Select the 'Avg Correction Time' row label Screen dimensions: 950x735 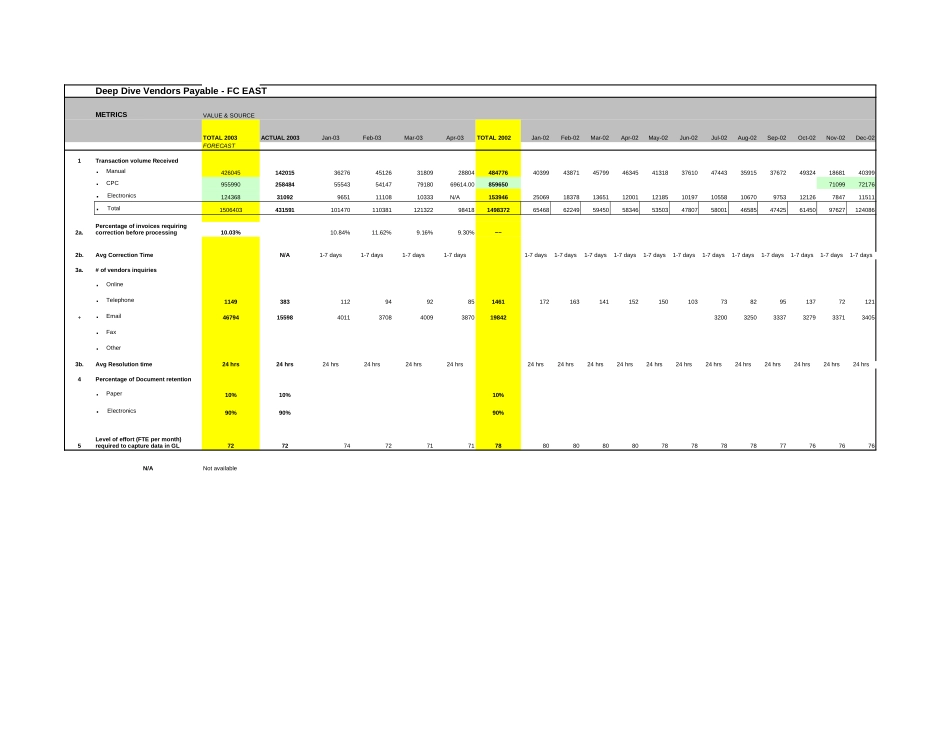coord(124,256)
